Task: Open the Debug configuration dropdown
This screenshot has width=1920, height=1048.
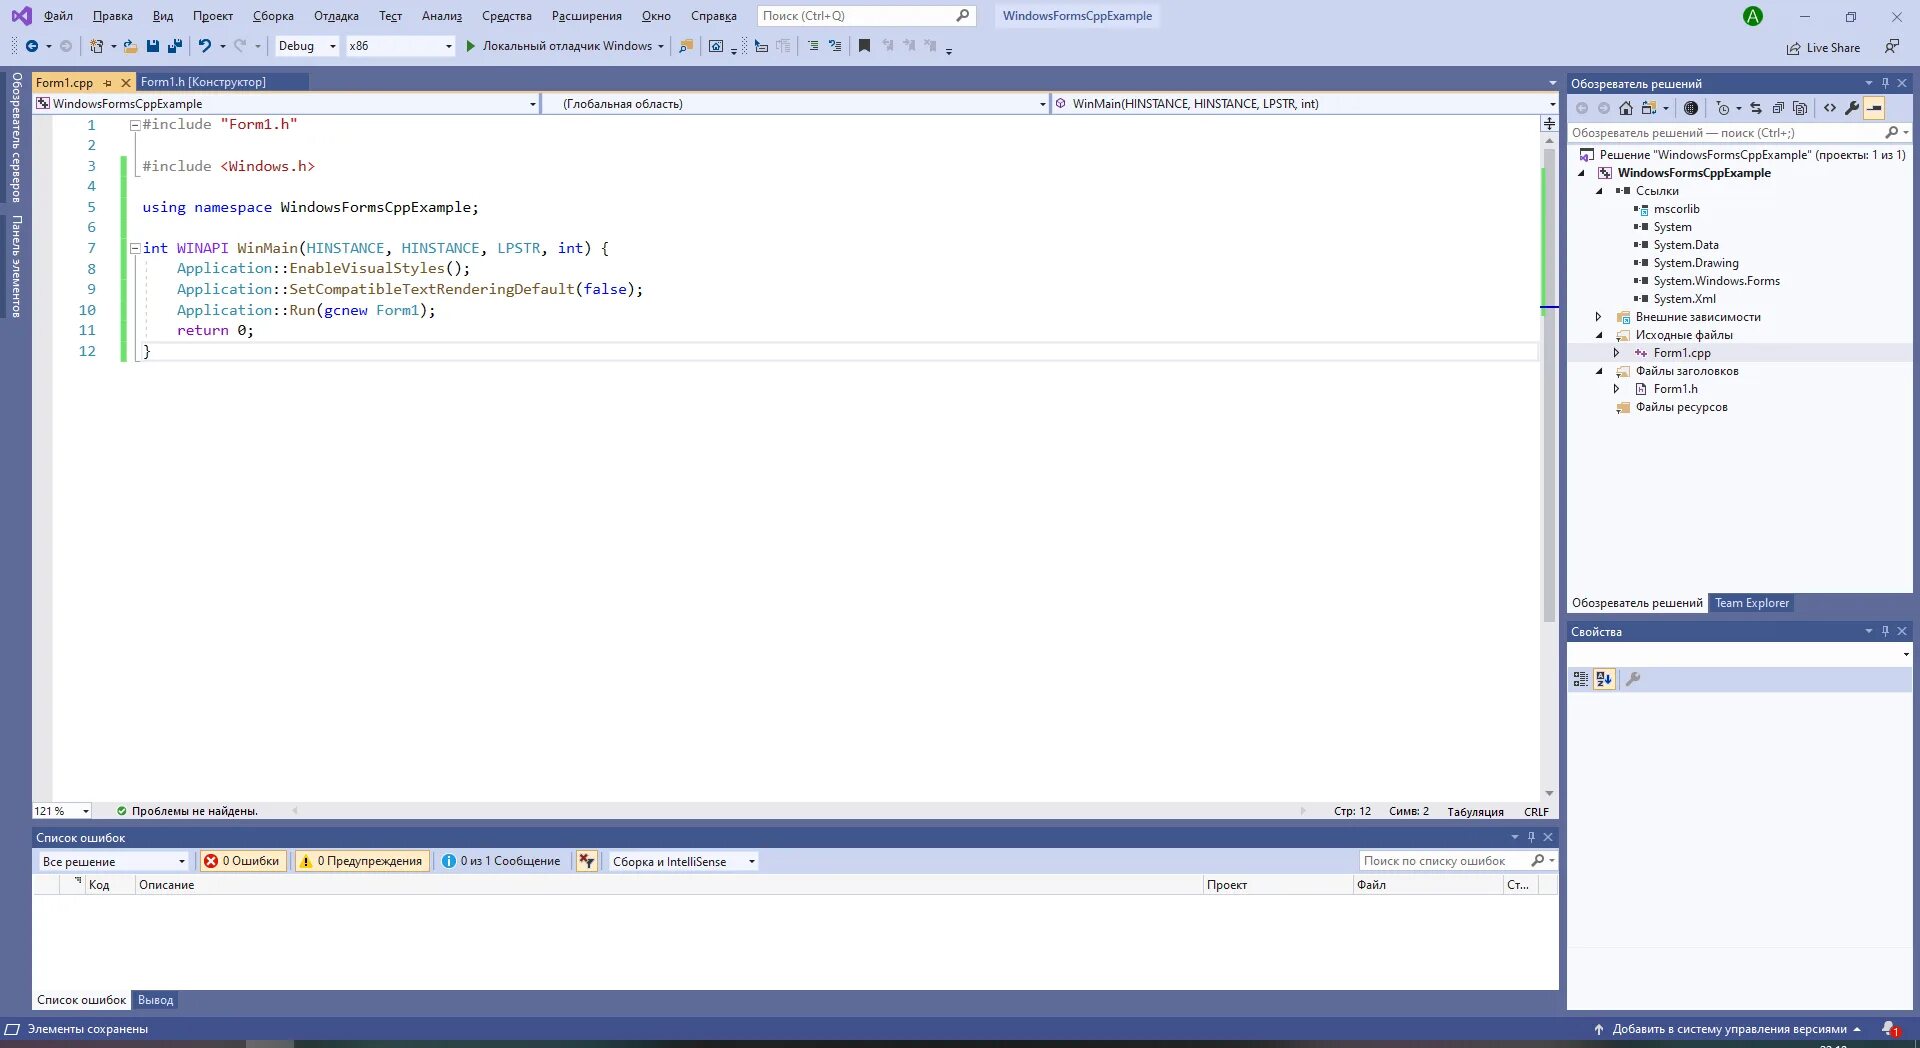Action: click(307, 46)
